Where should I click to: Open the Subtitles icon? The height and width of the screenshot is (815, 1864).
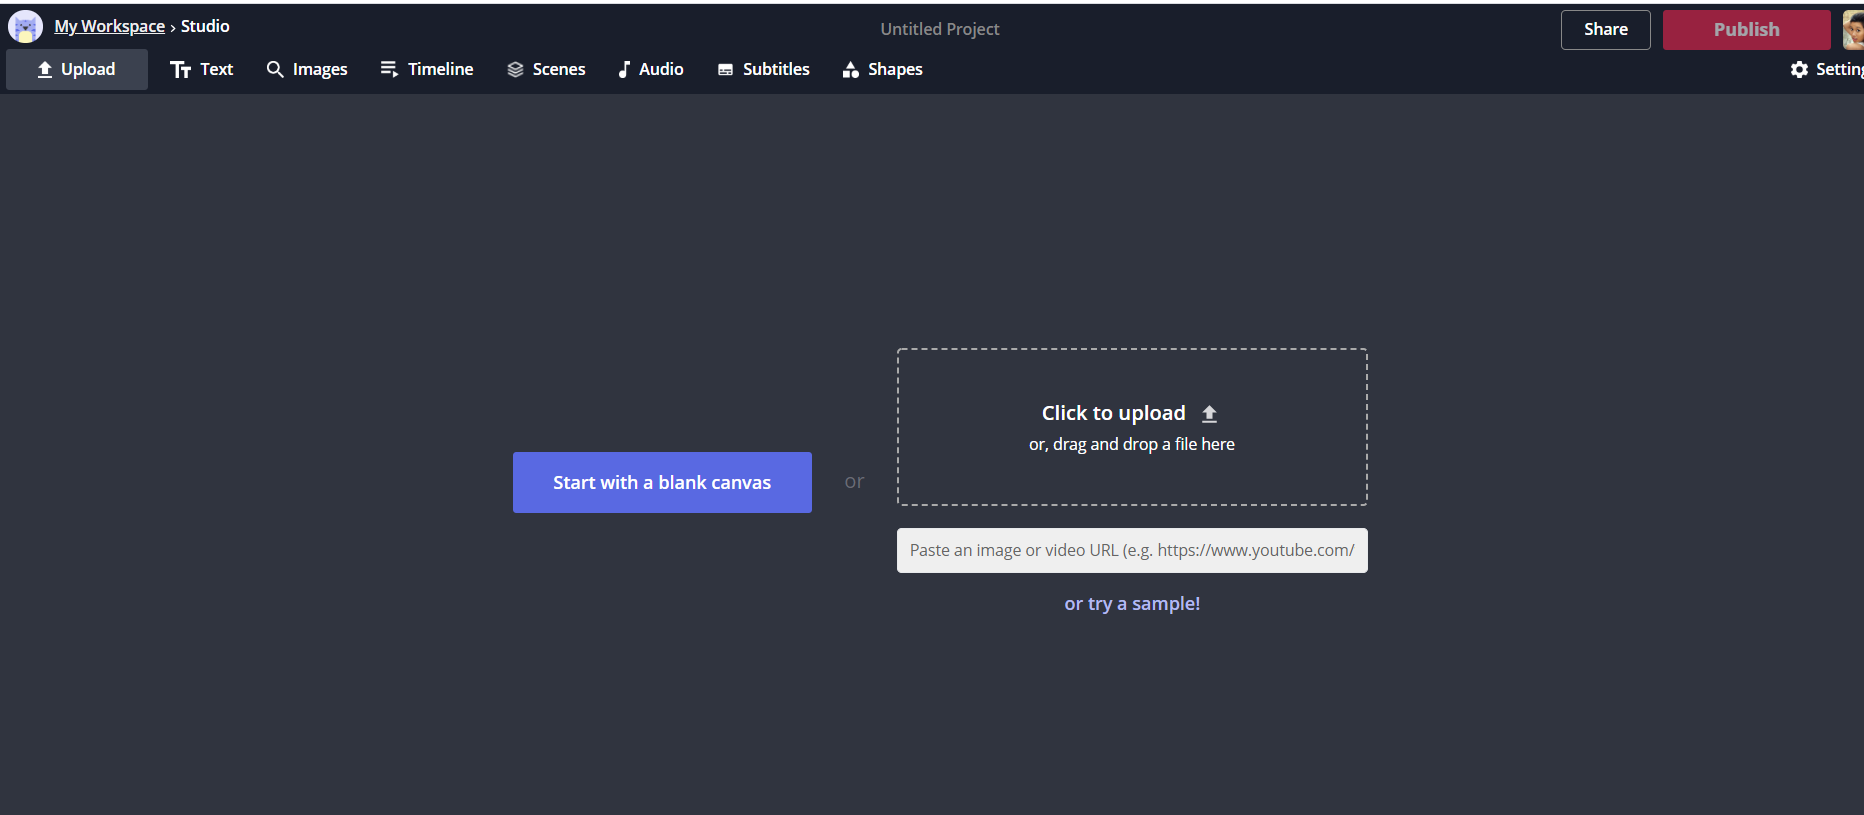click(726, 69)
